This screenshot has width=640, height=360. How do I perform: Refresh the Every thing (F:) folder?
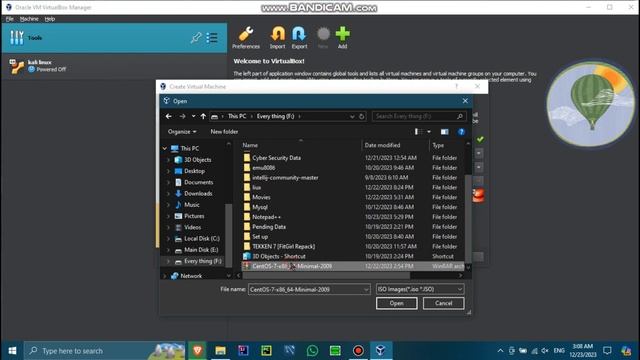(x=362, y=116)
